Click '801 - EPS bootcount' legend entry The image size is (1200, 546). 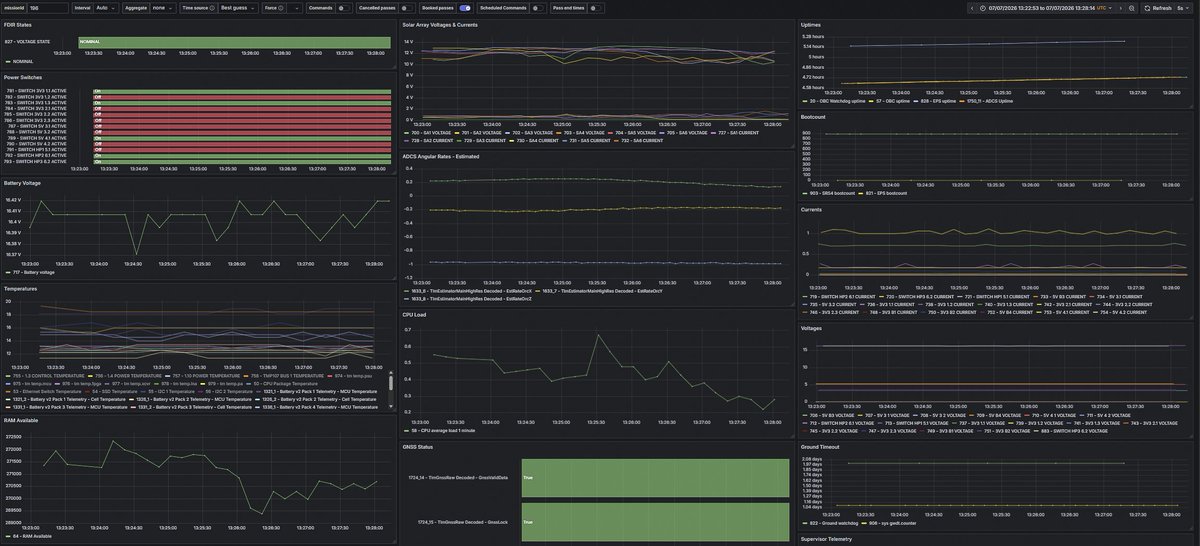[x=884, y=193]
